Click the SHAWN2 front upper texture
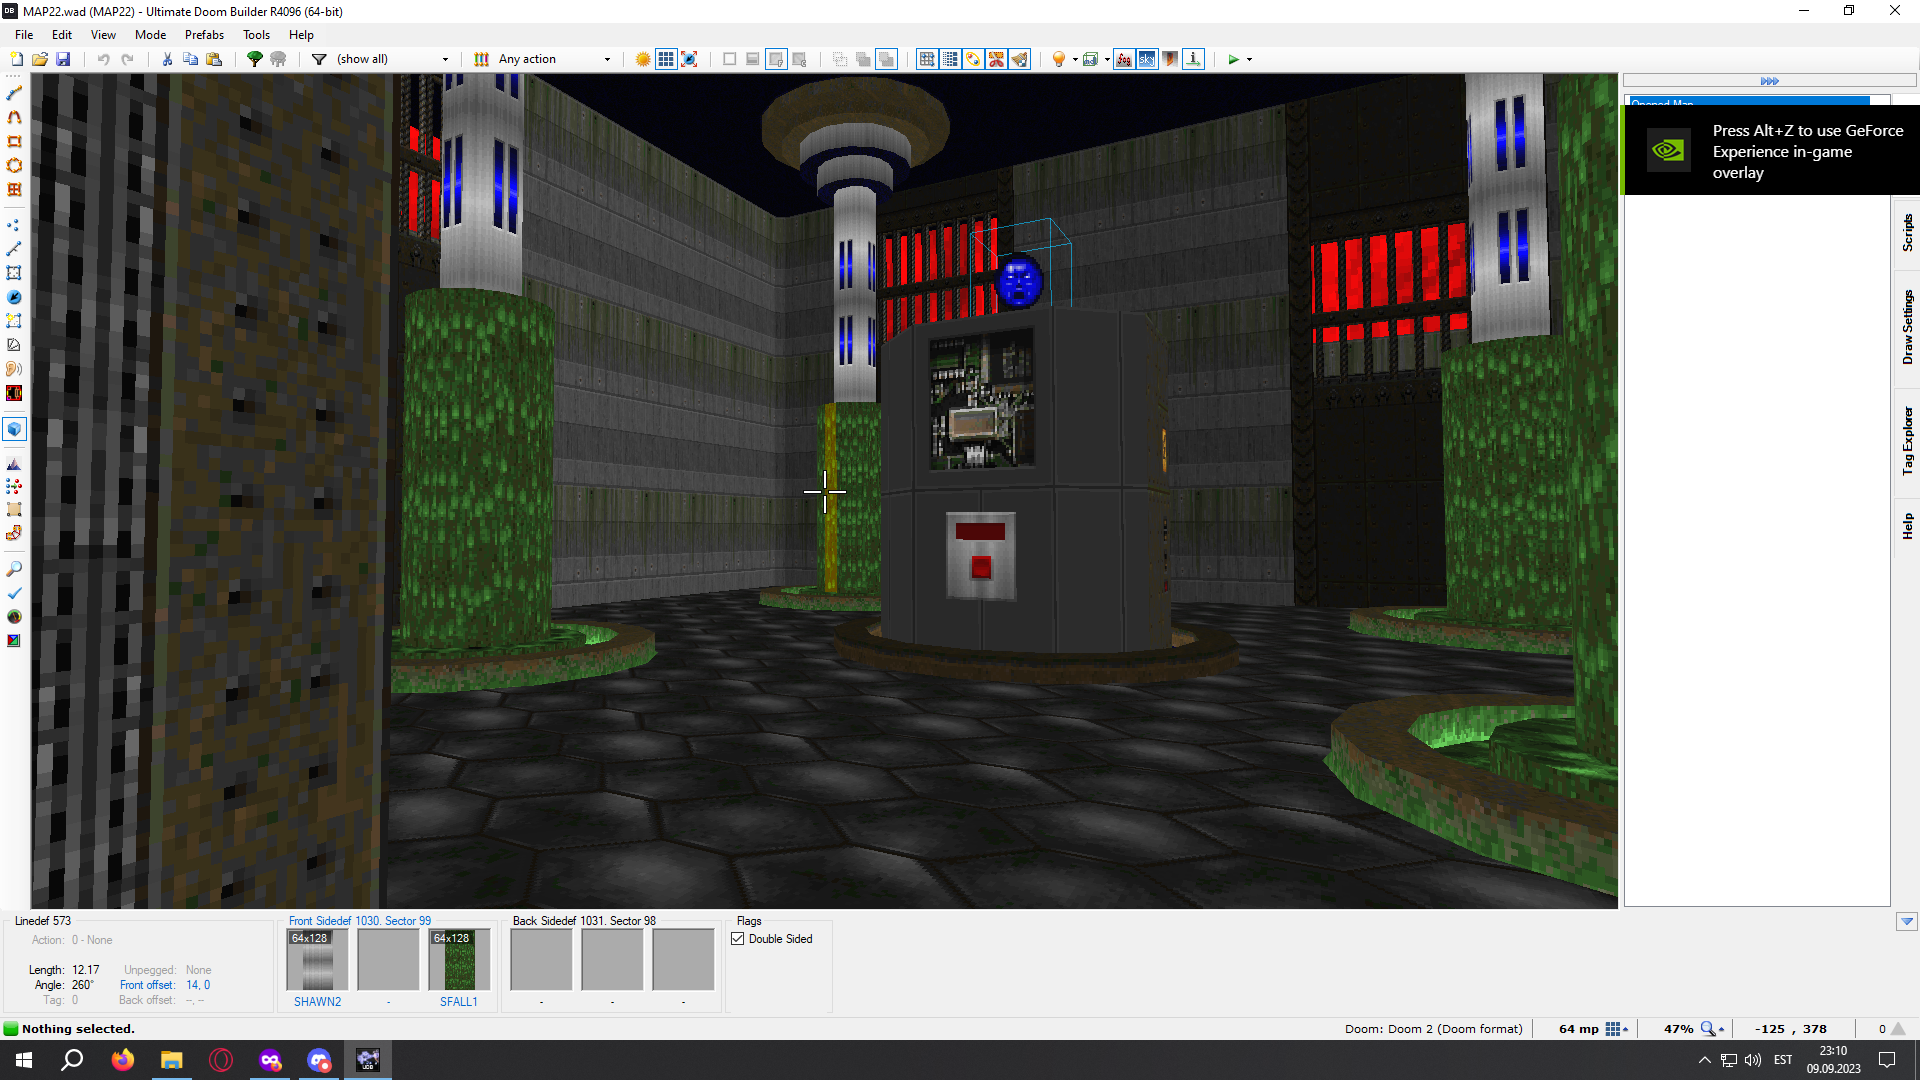This screenshot has height=1080, width=1920. (x=317, y=960)
